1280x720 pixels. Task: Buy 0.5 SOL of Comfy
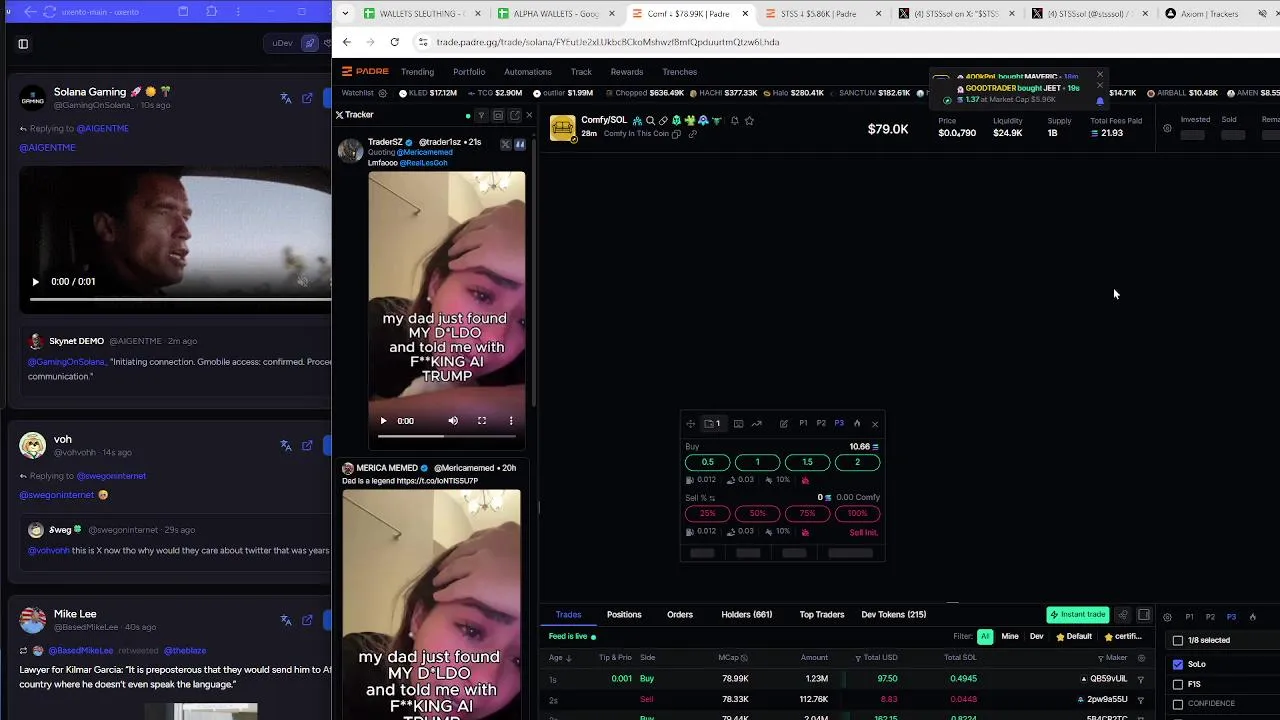click(707, 462)
